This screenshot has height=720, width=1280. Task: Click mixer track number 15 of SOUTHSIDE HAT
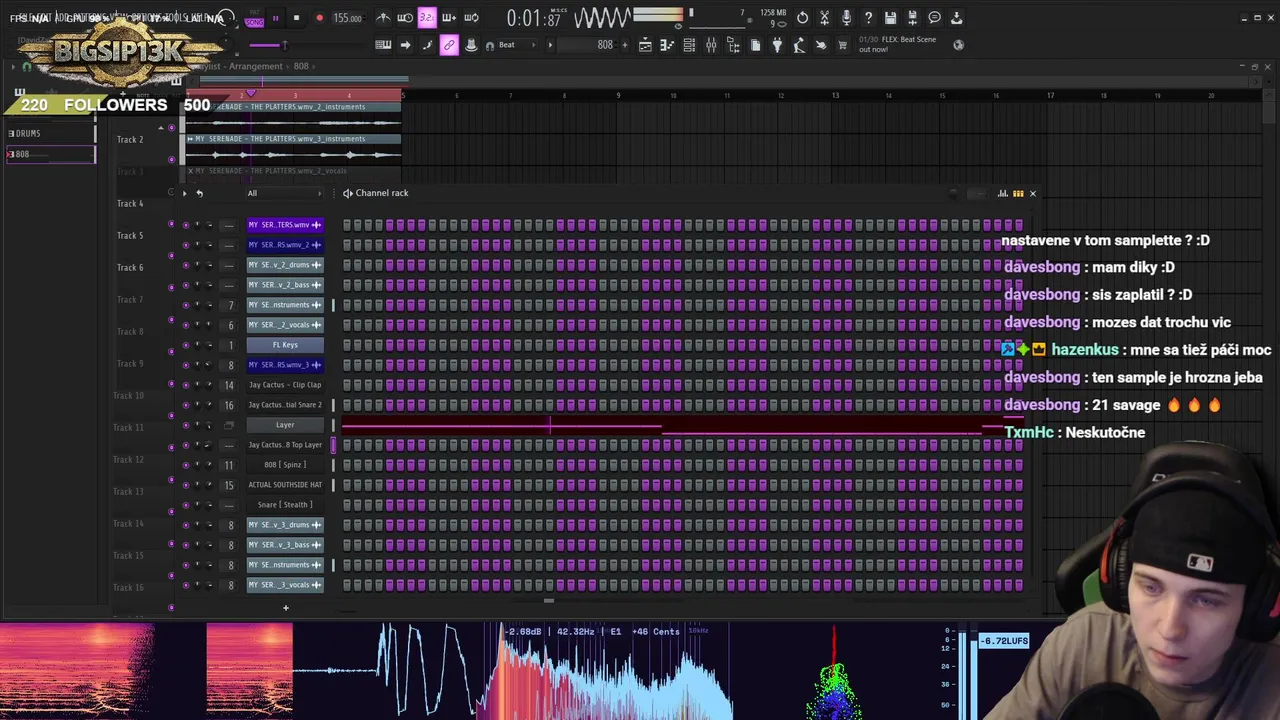coord(229,485)
